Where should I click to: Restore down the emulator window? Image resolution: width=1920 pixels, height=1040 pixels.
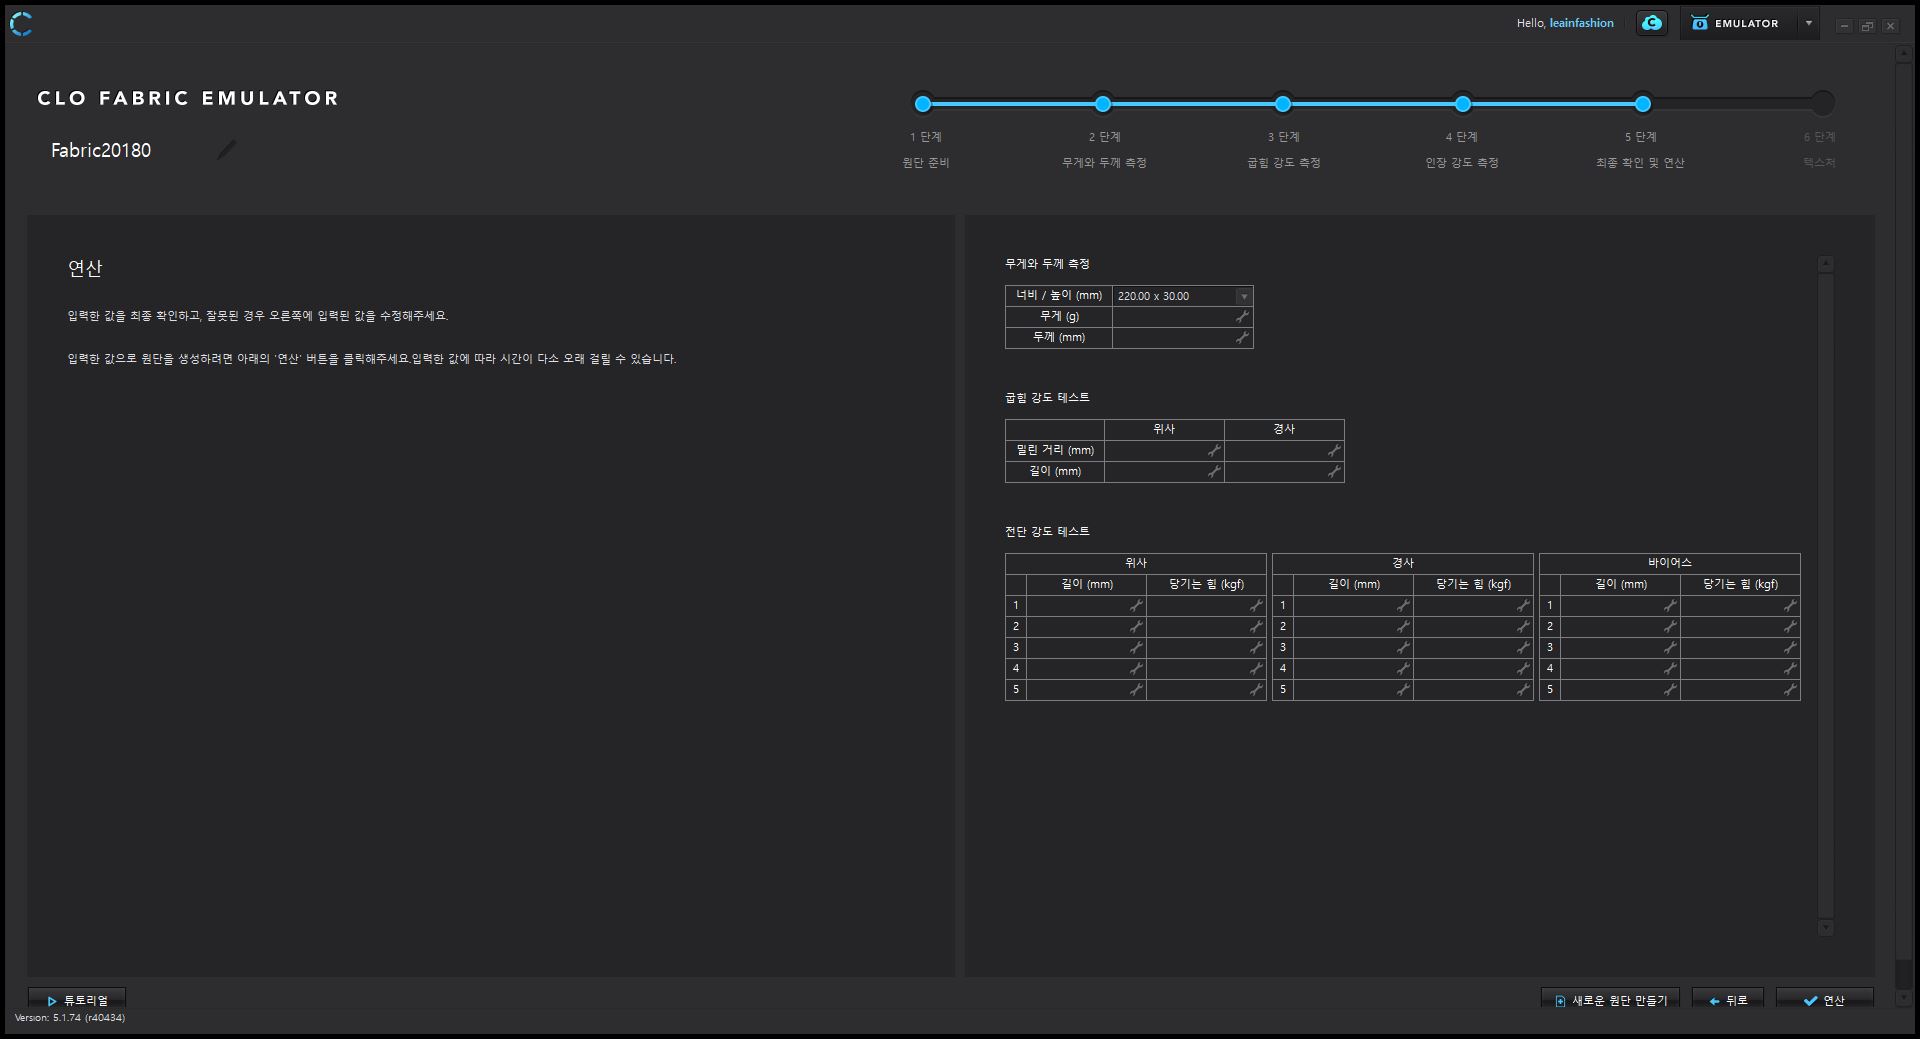pyautogui.click(x=1867, y=26)
